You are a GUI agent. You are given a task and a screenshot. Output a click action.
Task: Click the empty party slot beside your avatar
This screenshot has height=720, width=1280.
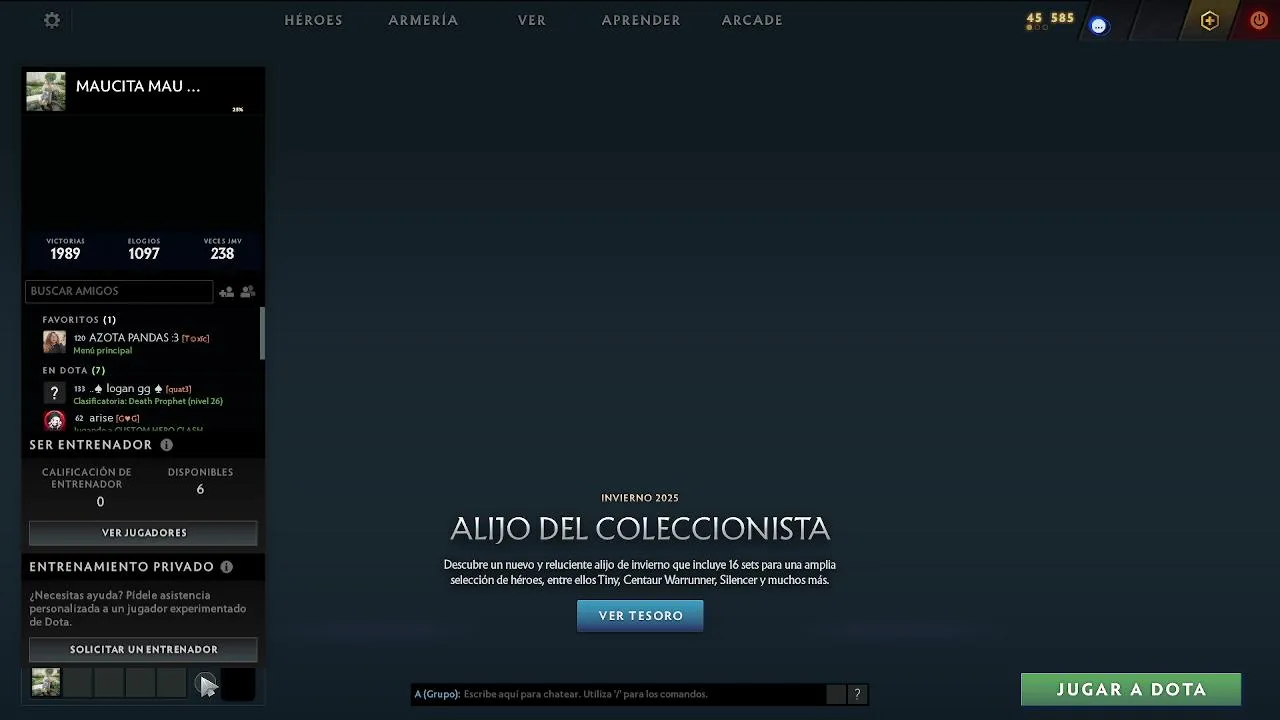[x=78, y=683]
